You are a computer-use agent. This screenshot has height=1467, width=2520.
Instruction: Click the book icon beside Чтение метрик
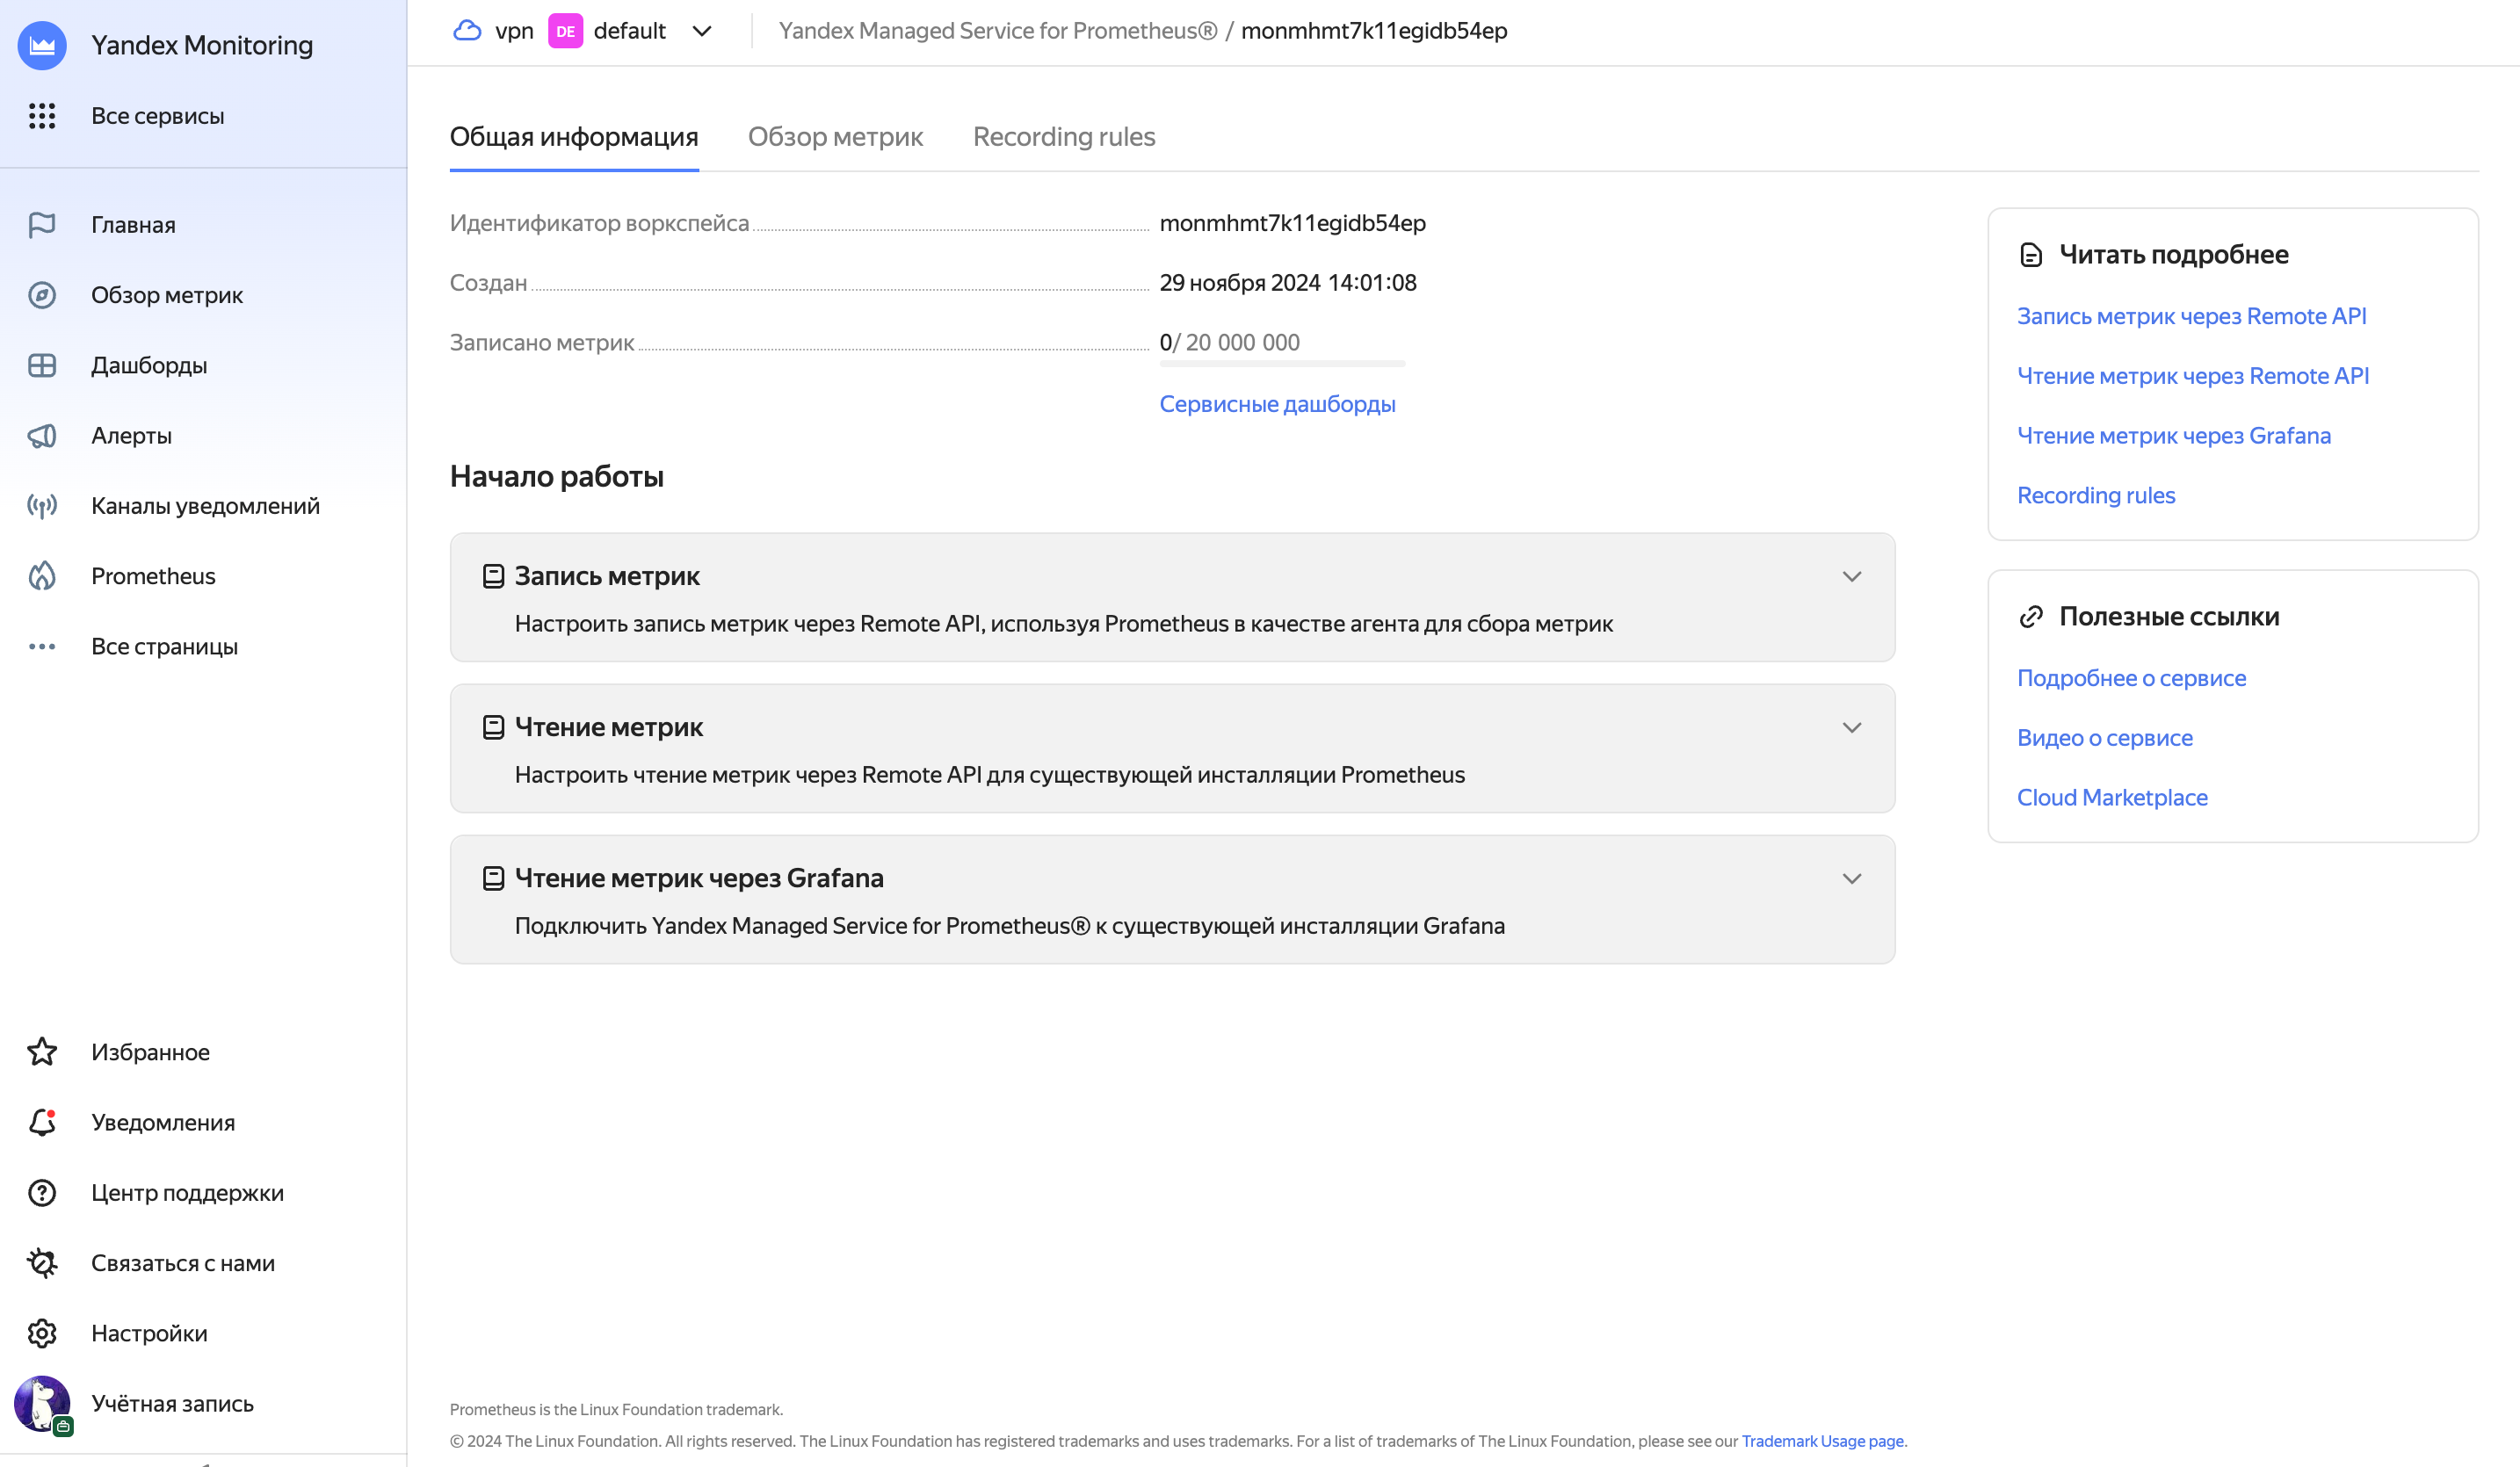coord(493,727)
